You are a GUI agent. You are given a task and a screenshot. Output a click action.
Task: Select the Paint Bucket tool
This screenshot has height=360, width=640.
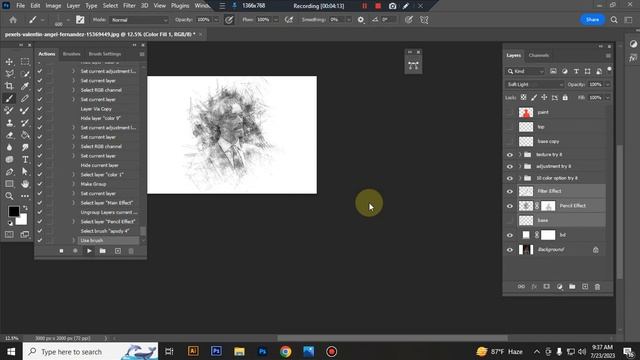[25, 135]
